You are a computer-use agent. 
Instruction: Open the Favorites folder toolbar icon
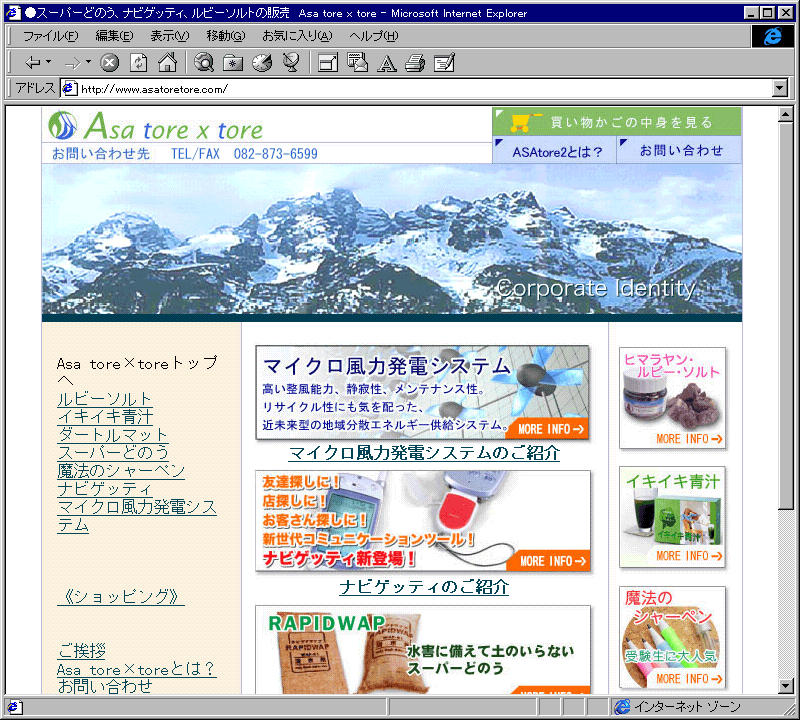pos(233,63)
